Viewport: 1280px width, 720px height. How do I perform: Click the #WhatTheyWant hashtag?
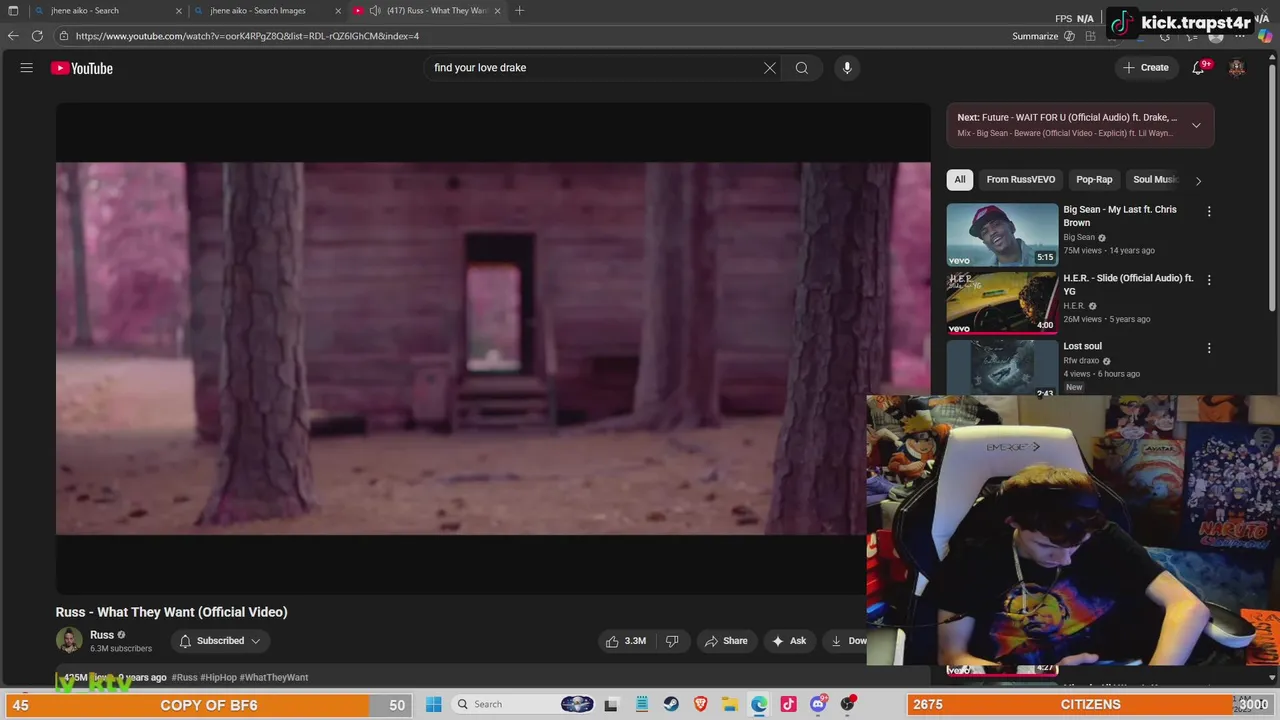click(274, 678)
